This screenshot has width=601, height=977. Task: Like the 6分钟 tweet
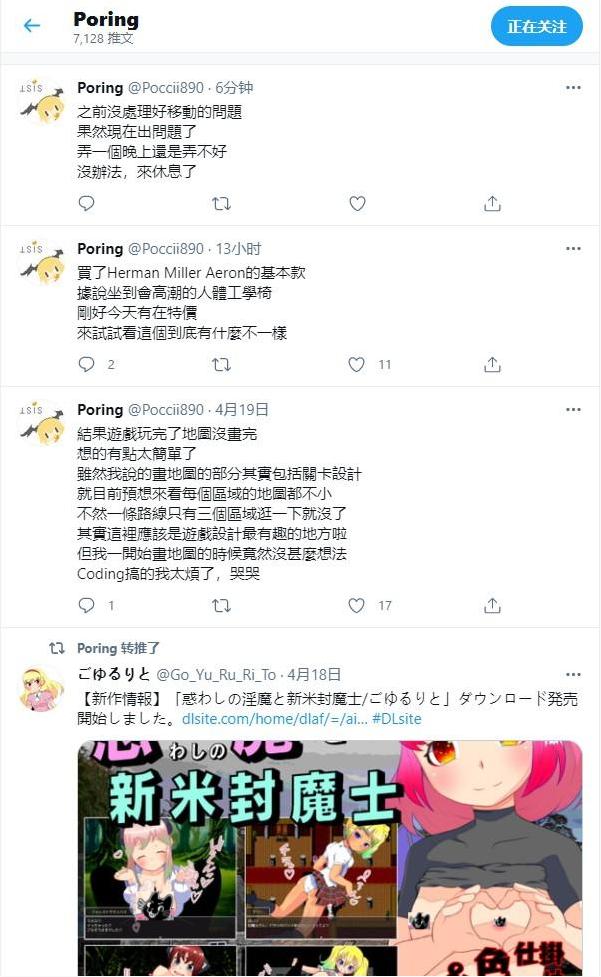[357, 203]
